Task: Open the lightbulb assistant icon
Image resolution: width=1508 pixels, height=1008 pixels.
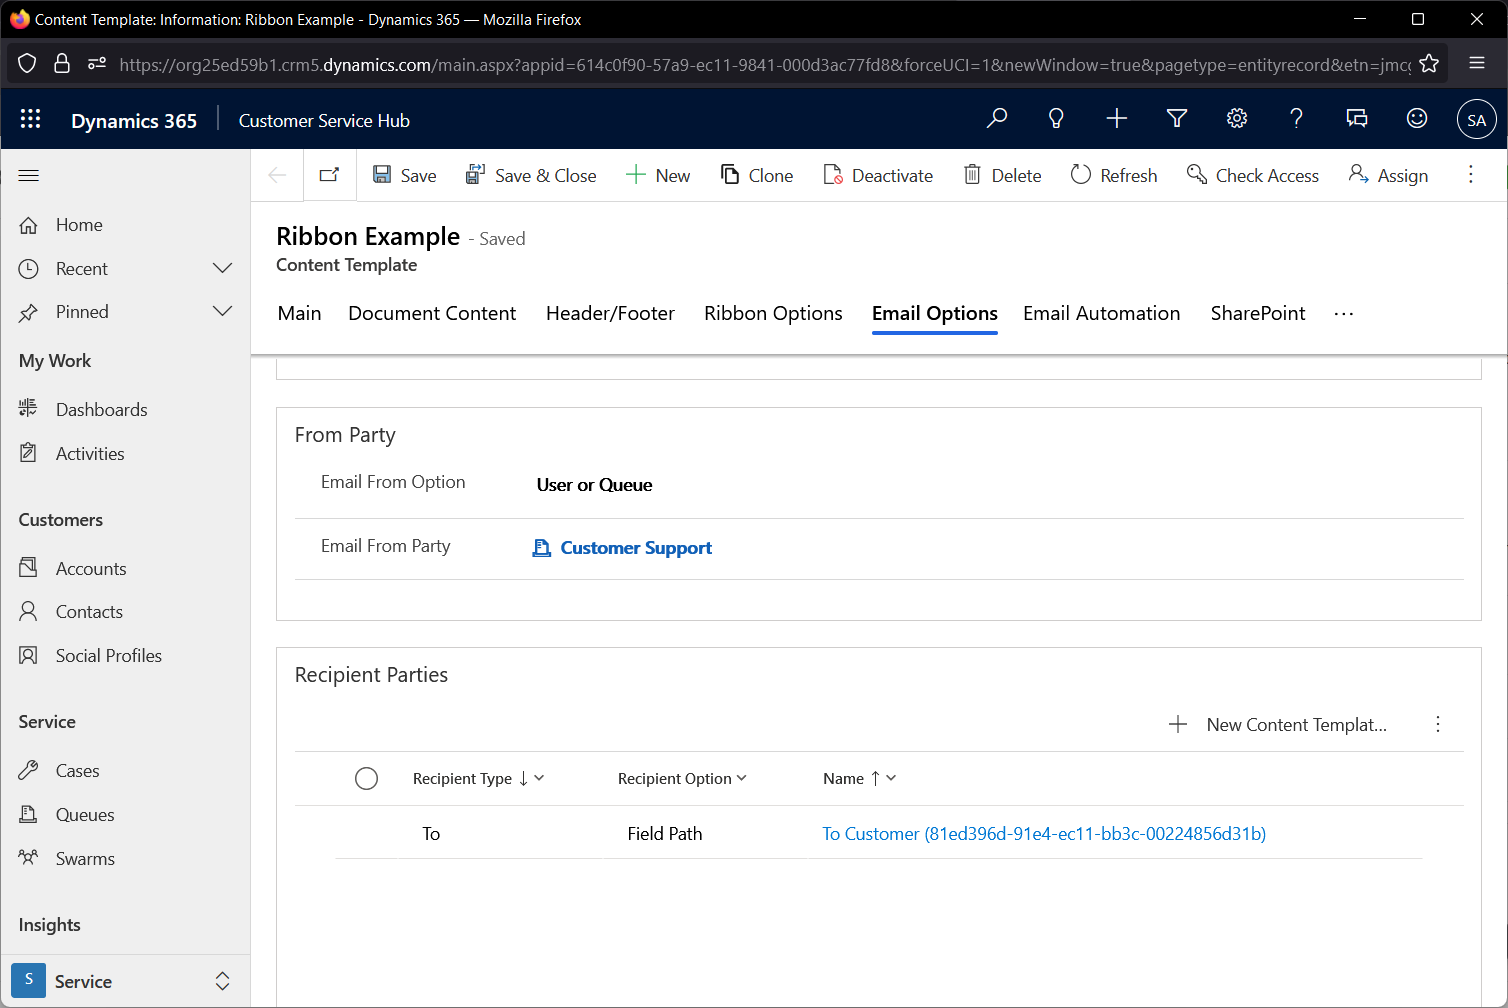Action: tap(1056, 119)
